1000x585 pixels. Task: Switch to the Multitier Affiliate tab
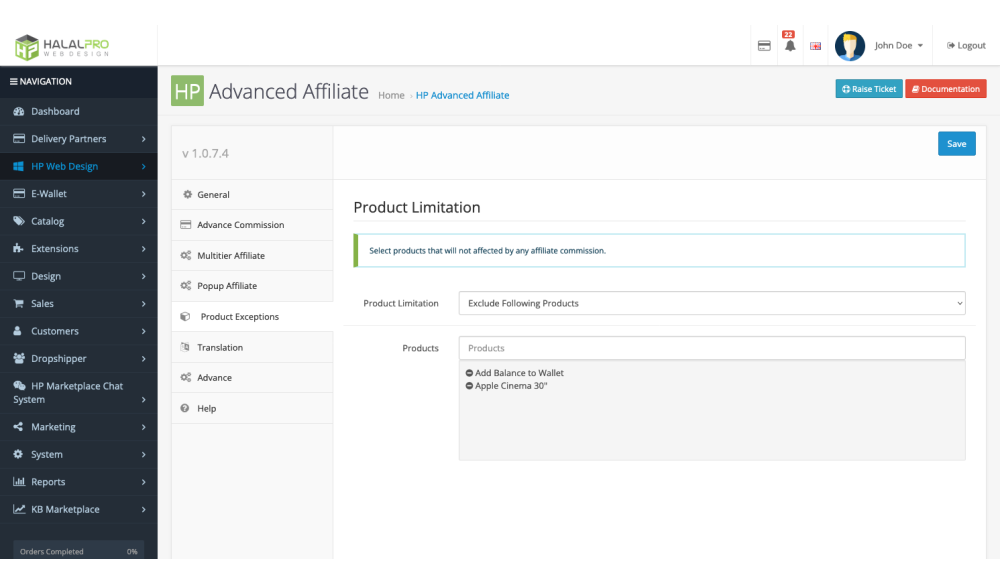tap(231, 256)
